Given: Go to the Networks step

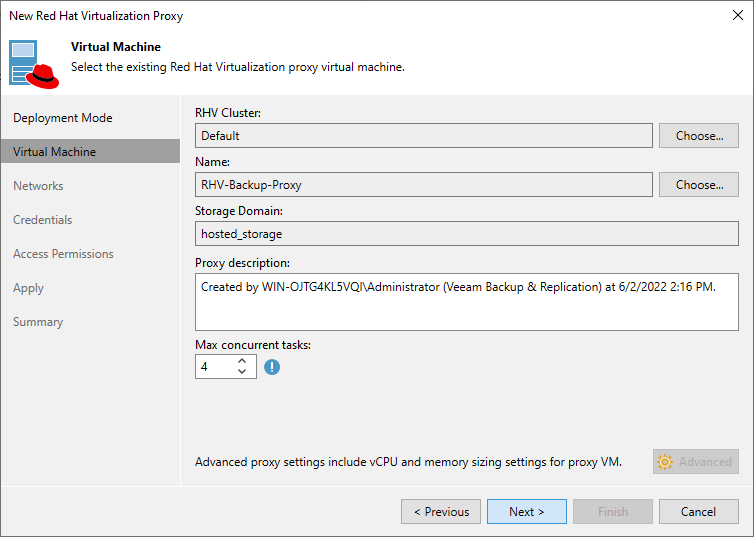Looking at the screenshot, I should pos(38,186).
